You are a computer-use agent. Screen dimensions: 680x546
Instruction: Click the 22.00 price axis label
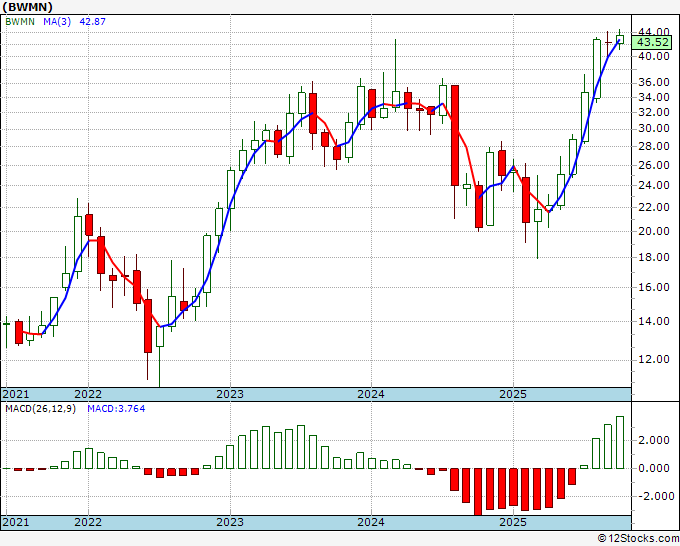pyautogui.click(x=653, y=207)
